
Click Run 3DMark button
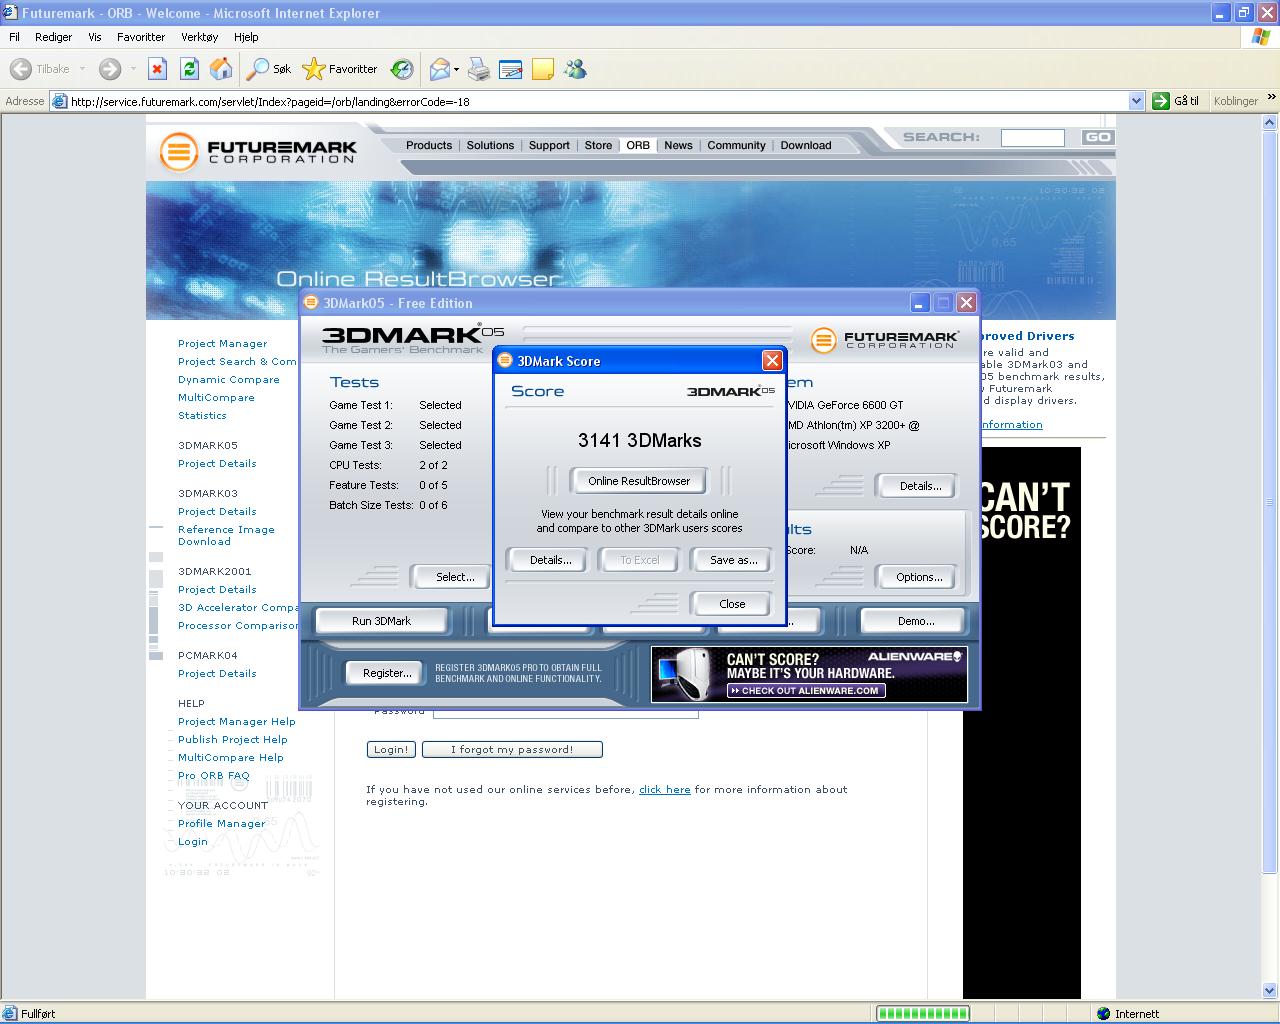381,621
